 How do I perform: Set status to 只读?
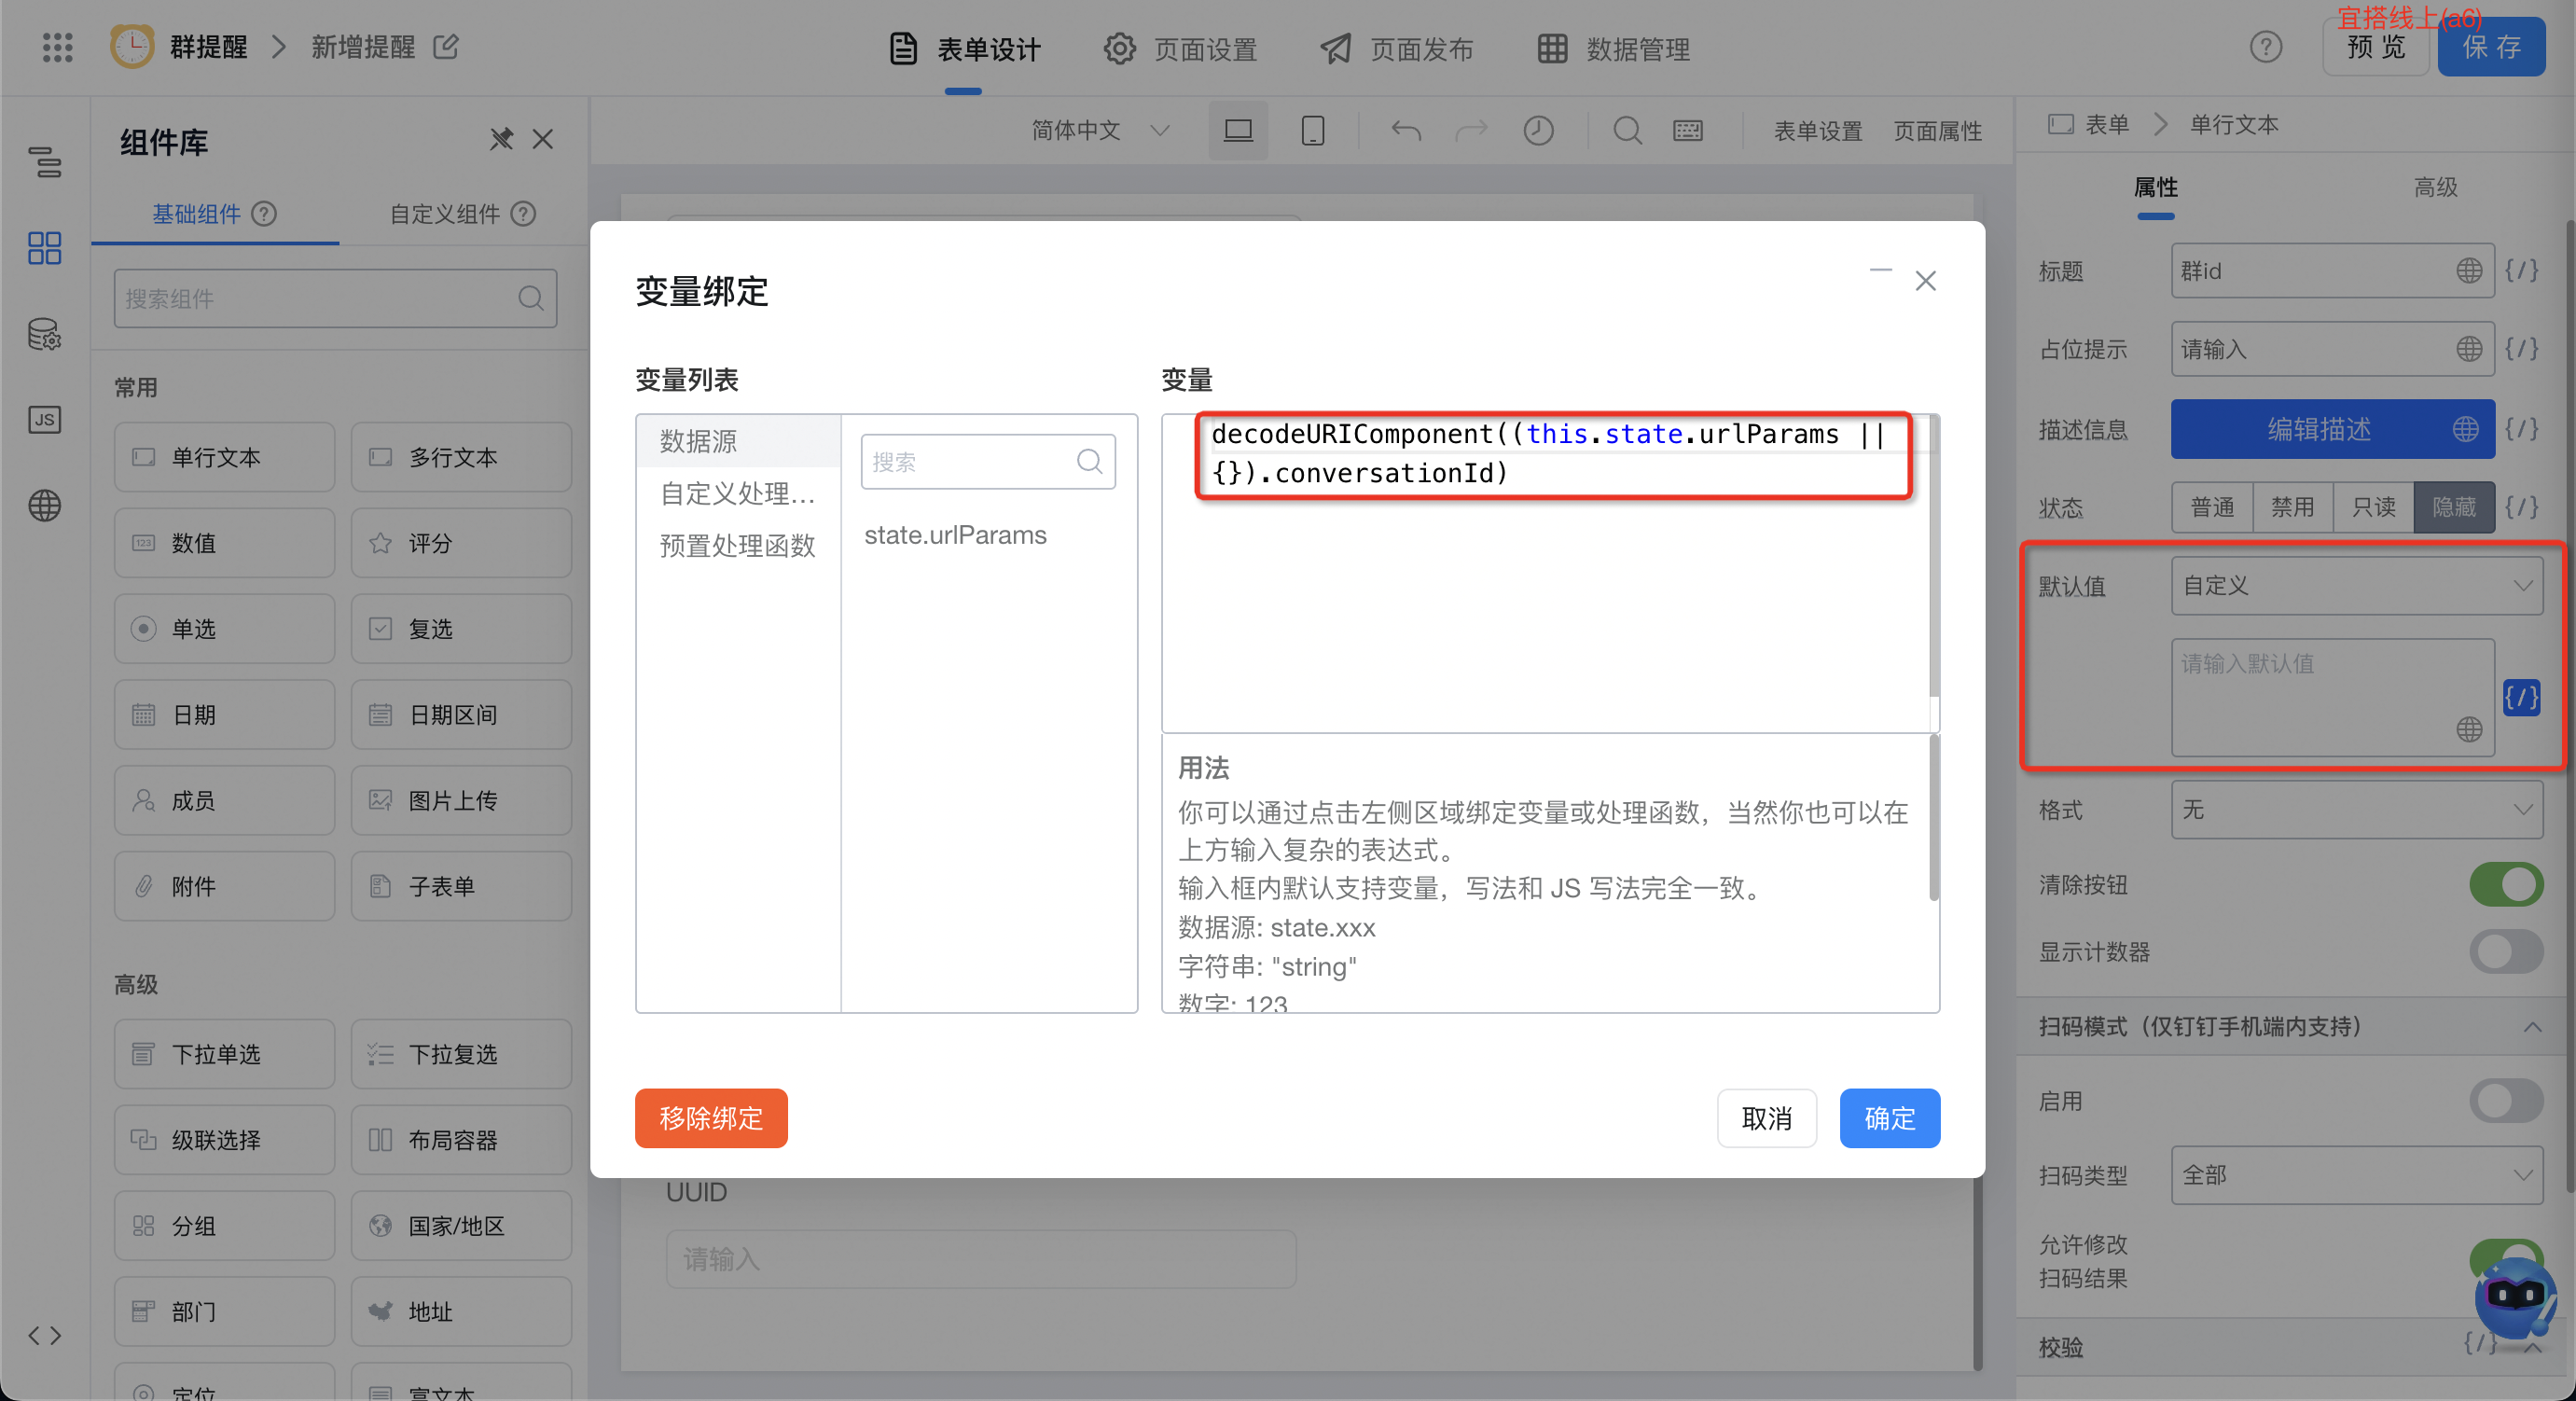(x=2374, y=507)
